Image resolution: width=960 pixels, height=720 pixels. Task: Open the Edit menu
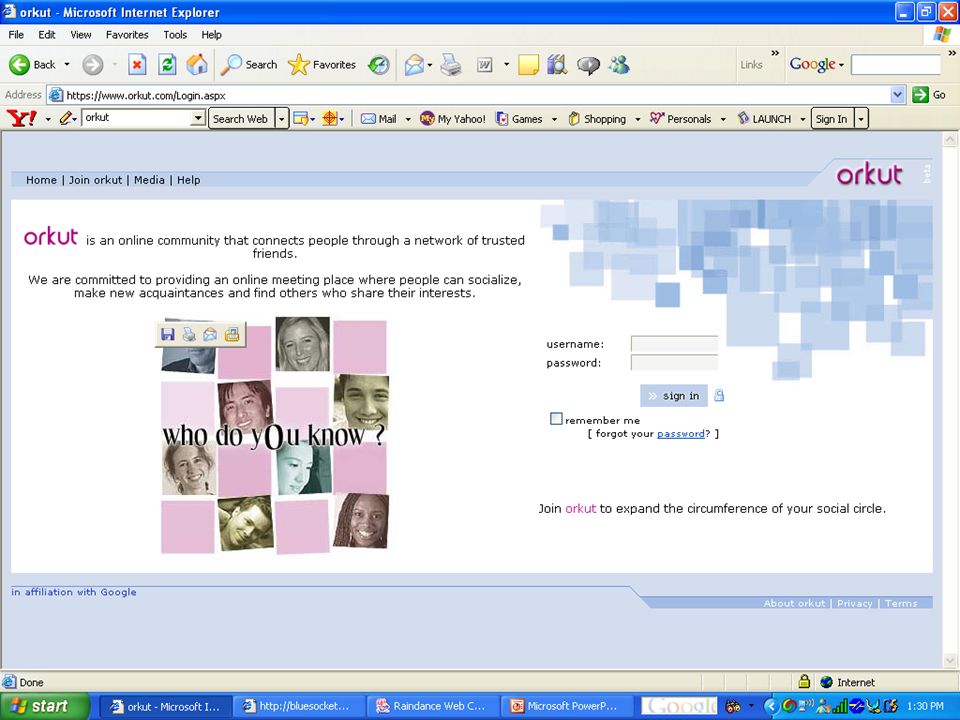(47, 35)
